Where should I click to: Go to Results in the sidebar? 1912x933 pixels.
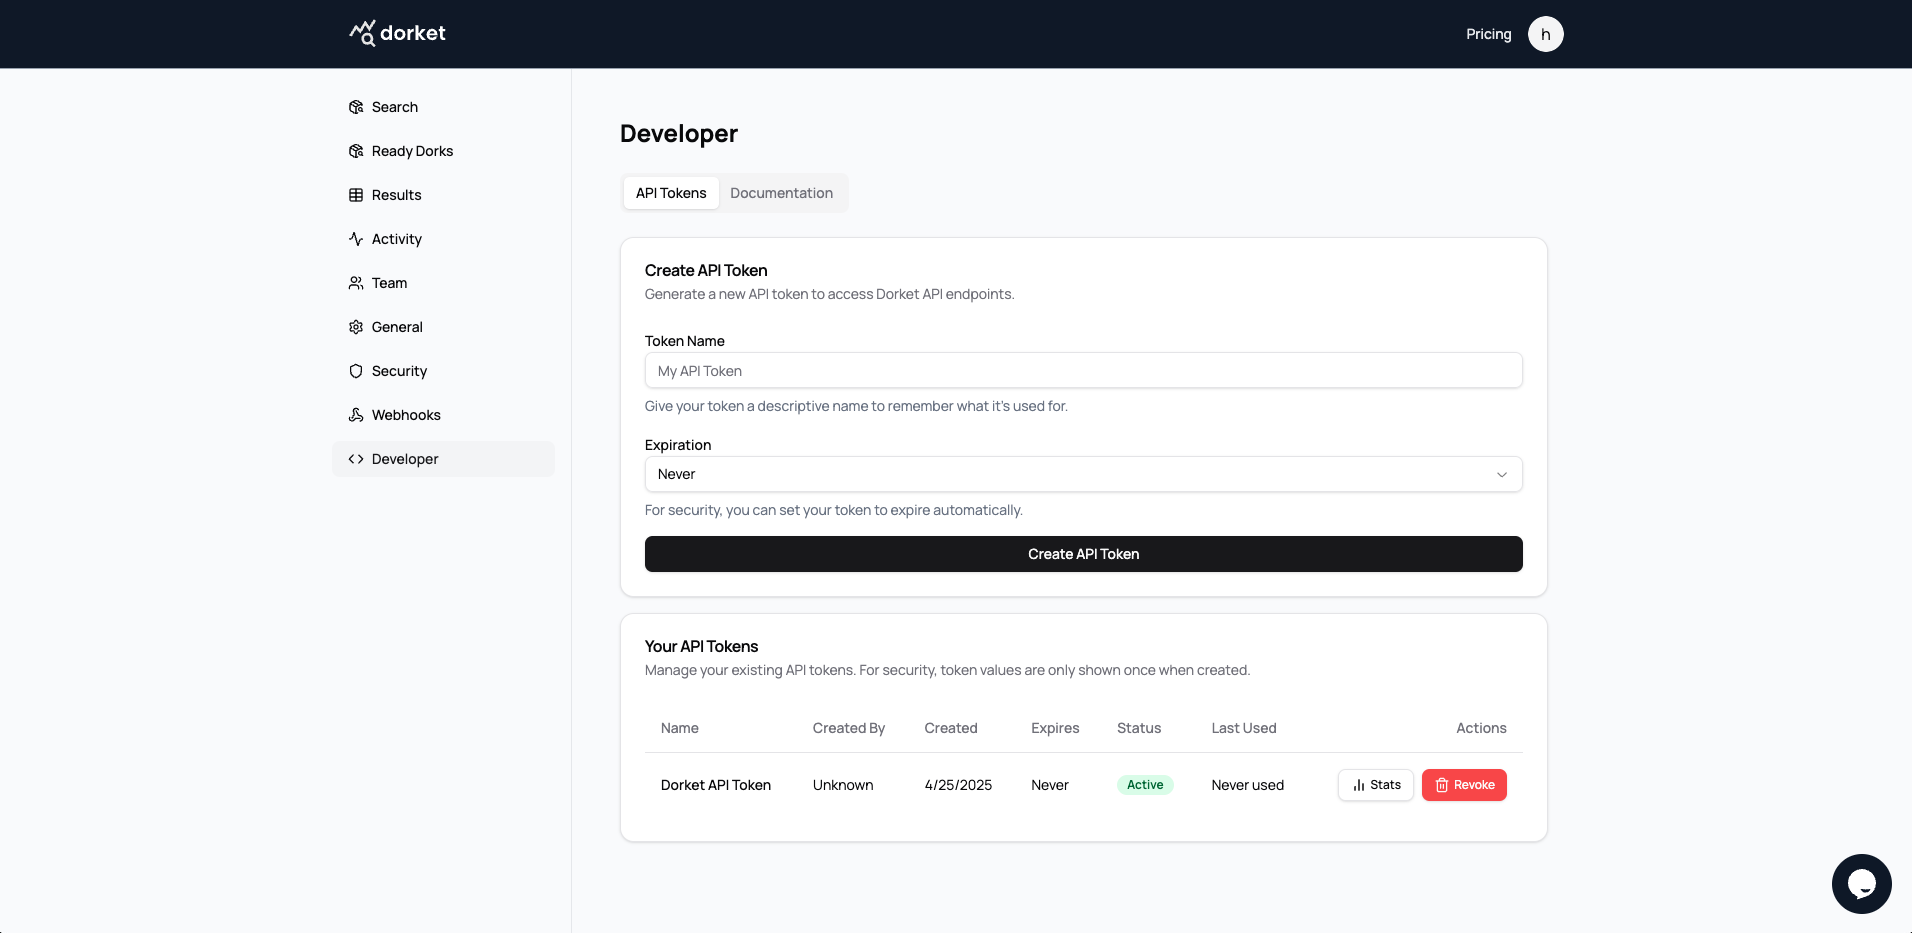[443, 195]
